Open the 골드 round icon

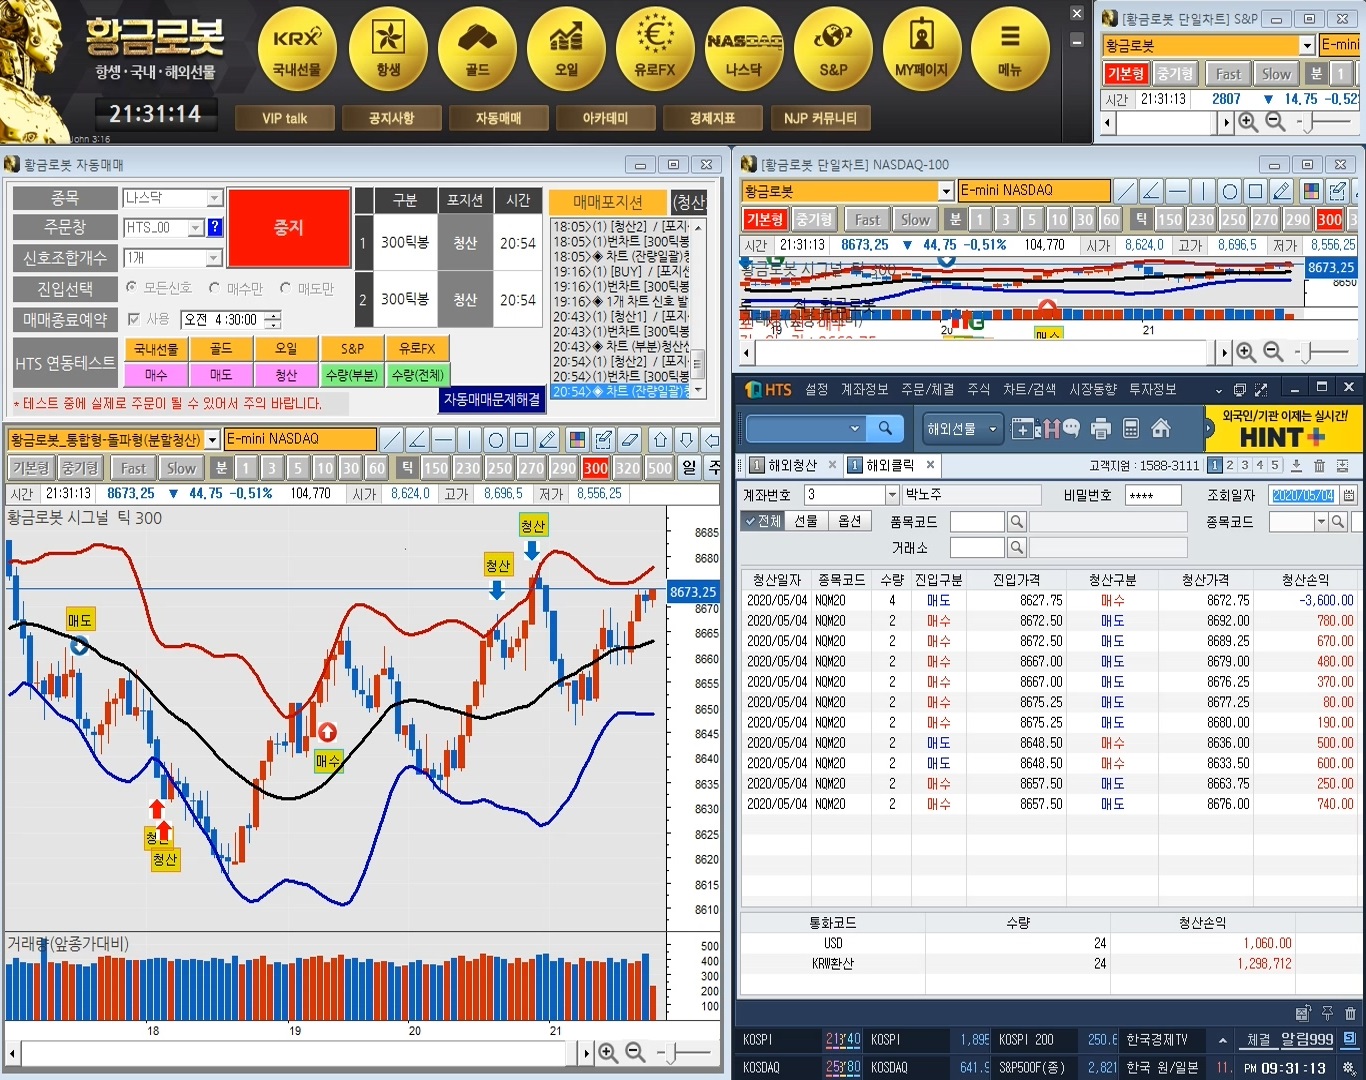477,48
